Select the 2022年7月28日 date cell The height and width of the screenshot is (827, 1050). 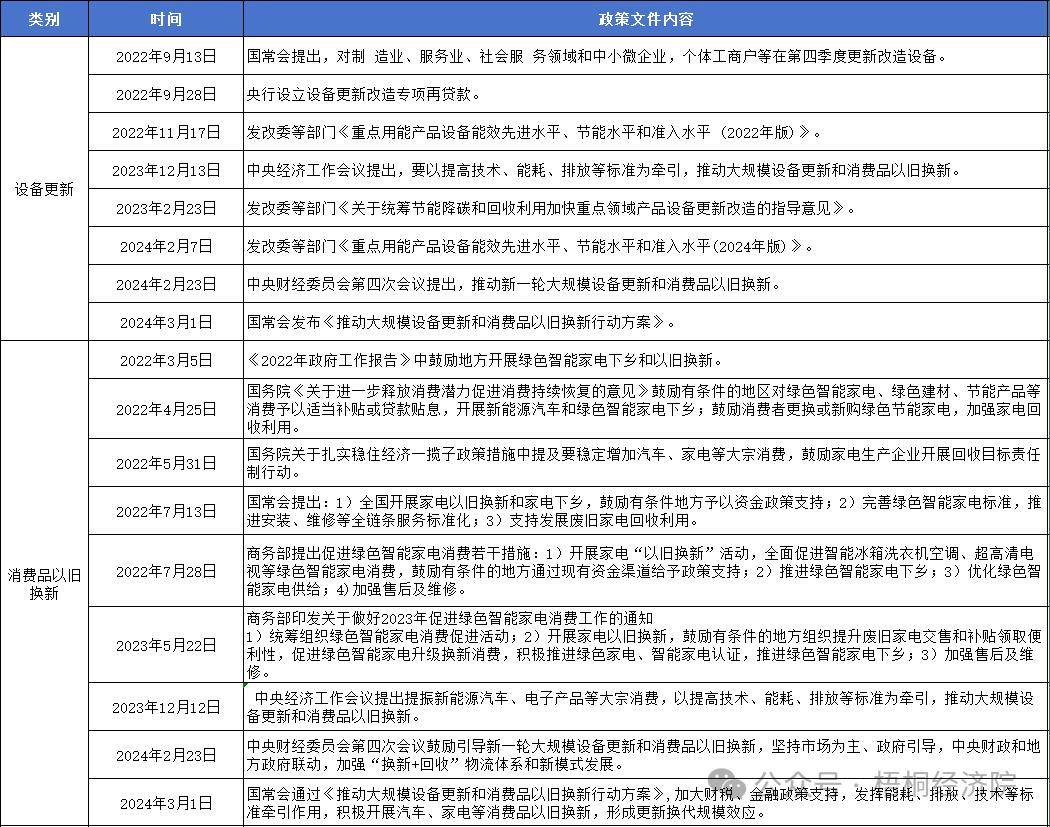tap(166, 571)
